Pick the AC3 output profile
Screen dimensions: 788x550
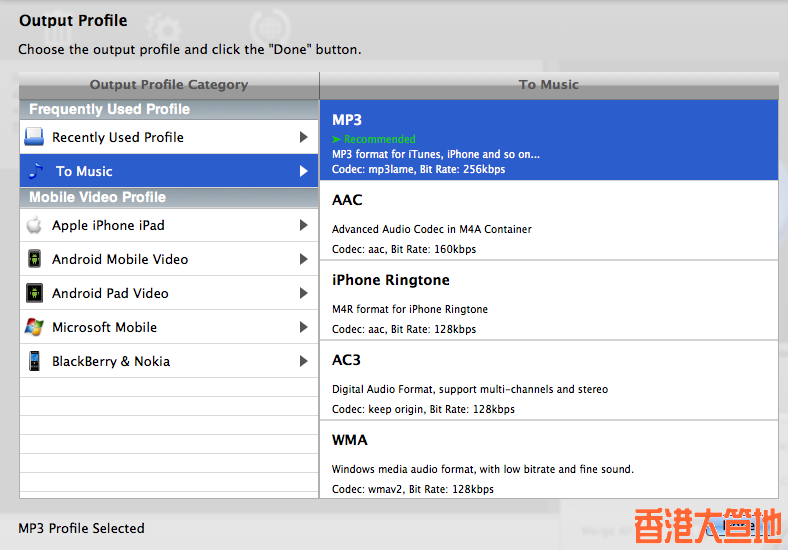point(549,381)
